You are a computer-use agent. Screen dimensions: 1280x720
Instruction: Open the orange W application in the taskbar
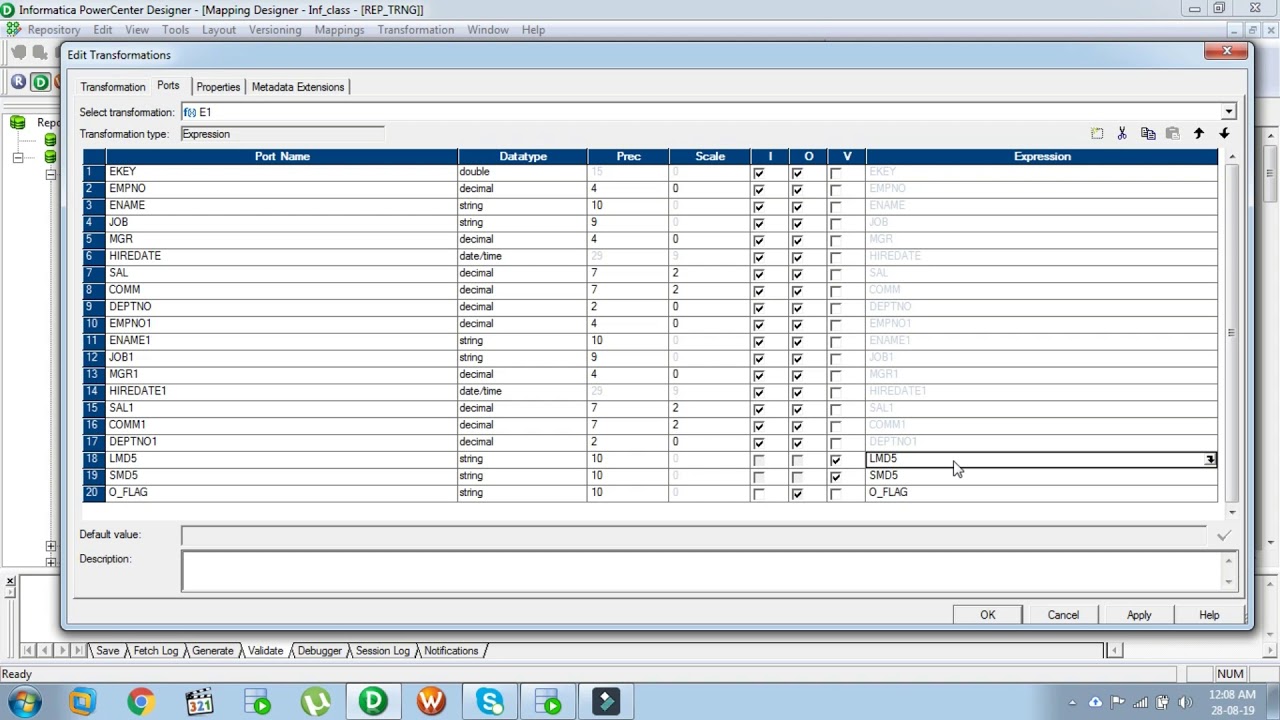click(x=432, y=702)
